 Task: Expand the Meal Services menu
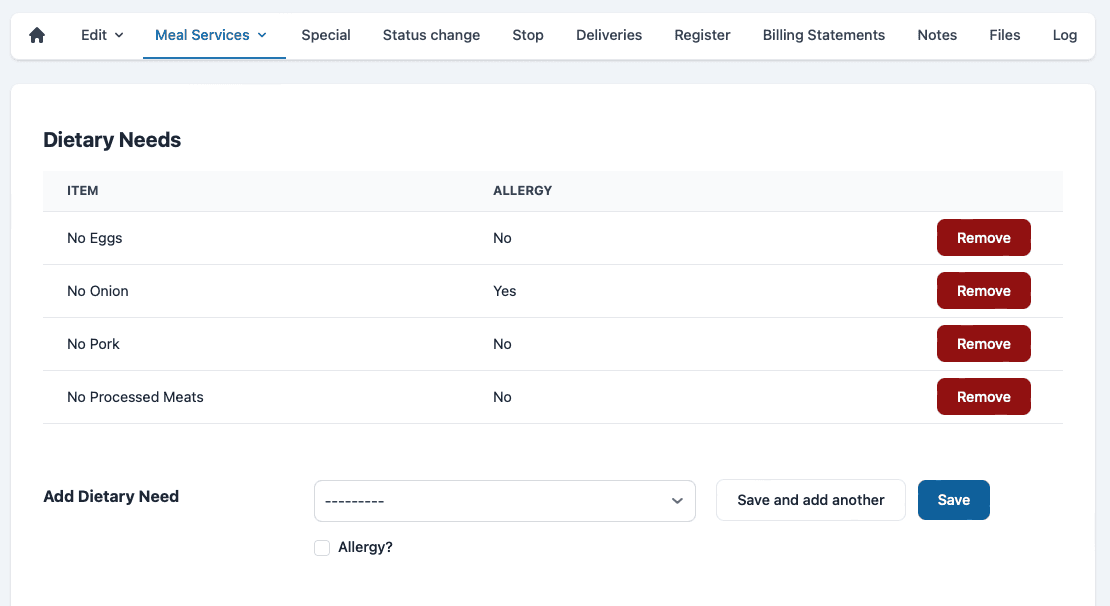[x=211, y=35]
